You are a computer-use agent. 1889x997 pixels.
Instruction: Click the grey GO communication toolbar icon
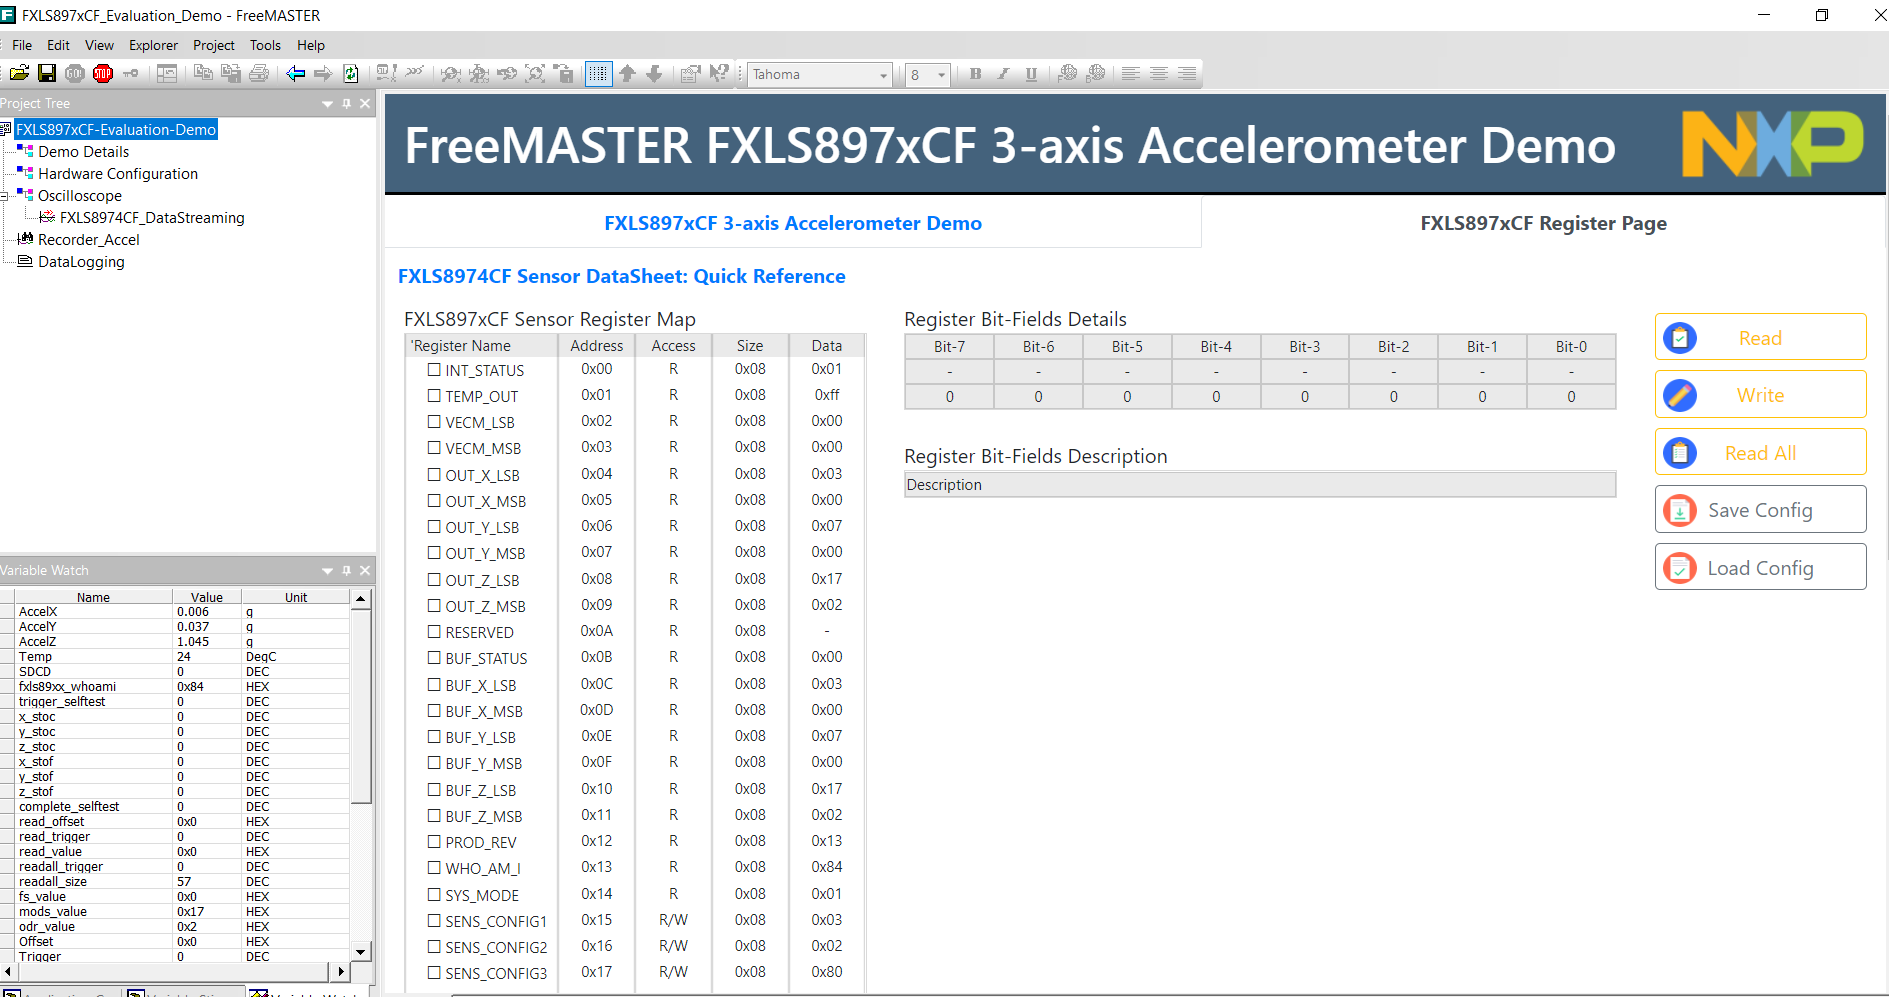pyautogui.click(x=75, y=73)
